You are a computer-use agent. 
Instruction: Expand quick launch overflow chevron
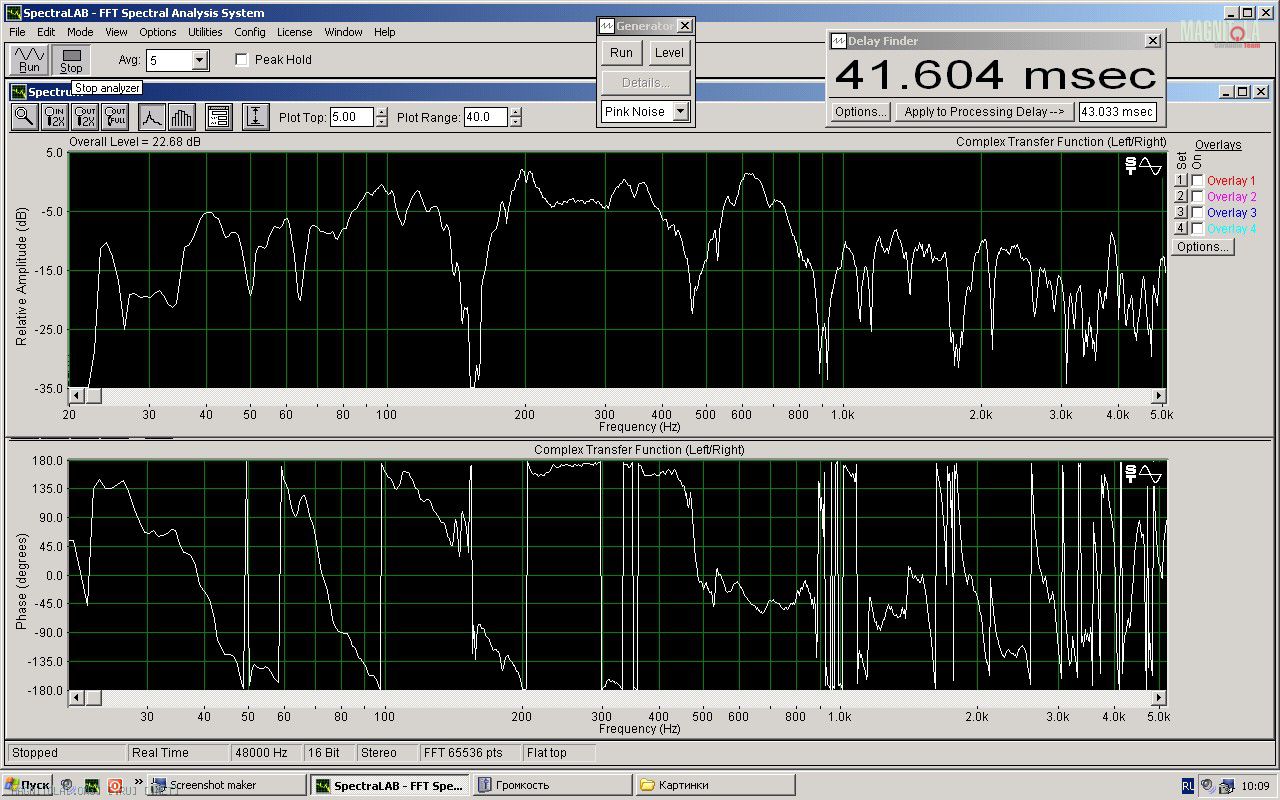[139, 783]
